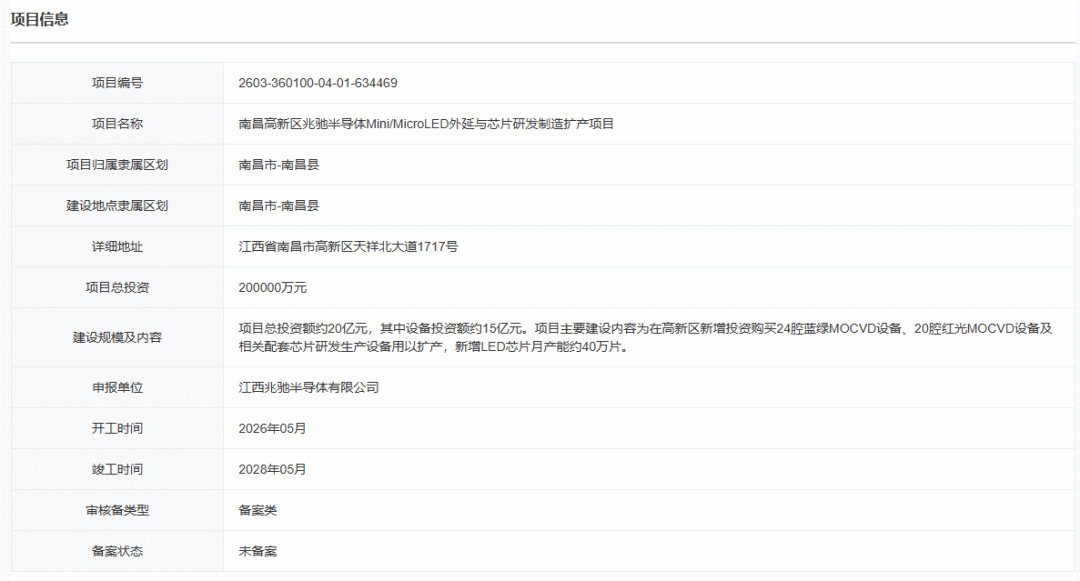Click the 备案类 review type value

click(257, 510)
